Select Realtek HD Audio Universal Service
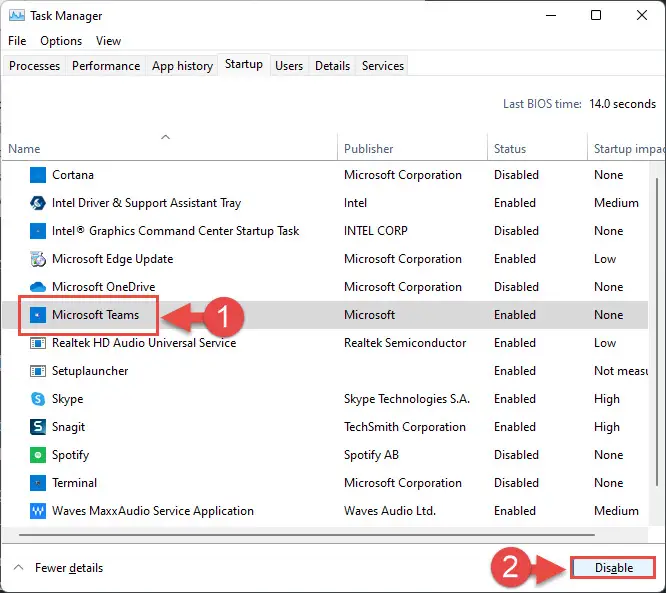666x593 pixels. pyautogui.click(x=144, y=343)
